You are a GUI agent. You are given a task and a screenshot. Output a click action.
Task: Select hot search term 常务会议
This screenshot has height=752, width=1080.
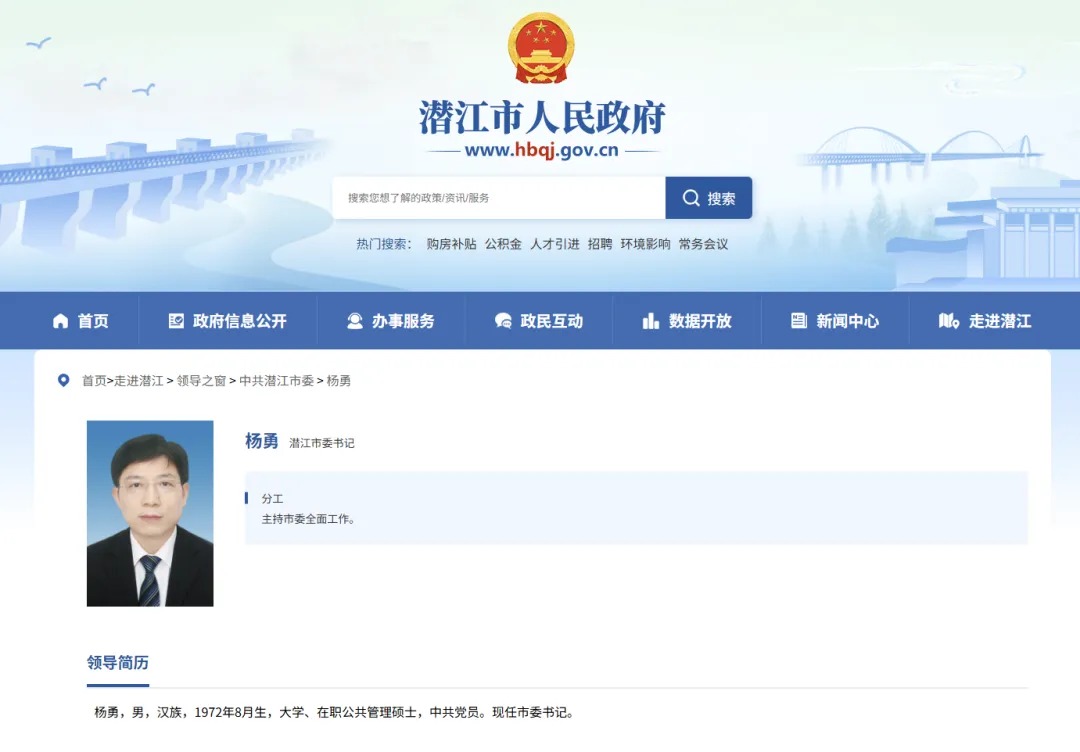(x=703, y=244)
